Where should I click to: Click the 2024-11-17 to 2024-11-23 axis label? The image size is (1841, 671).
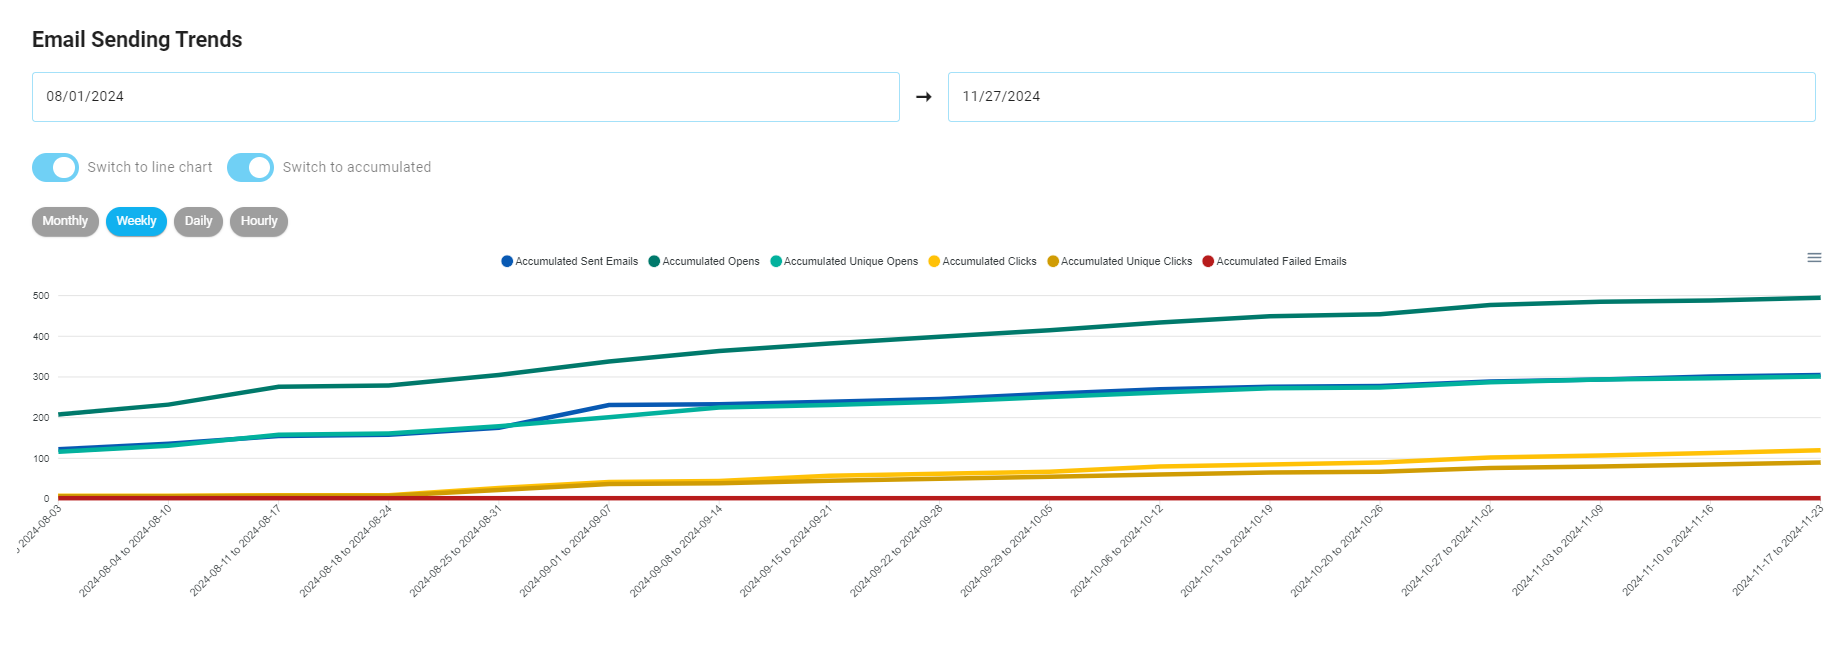point(1778,551)
